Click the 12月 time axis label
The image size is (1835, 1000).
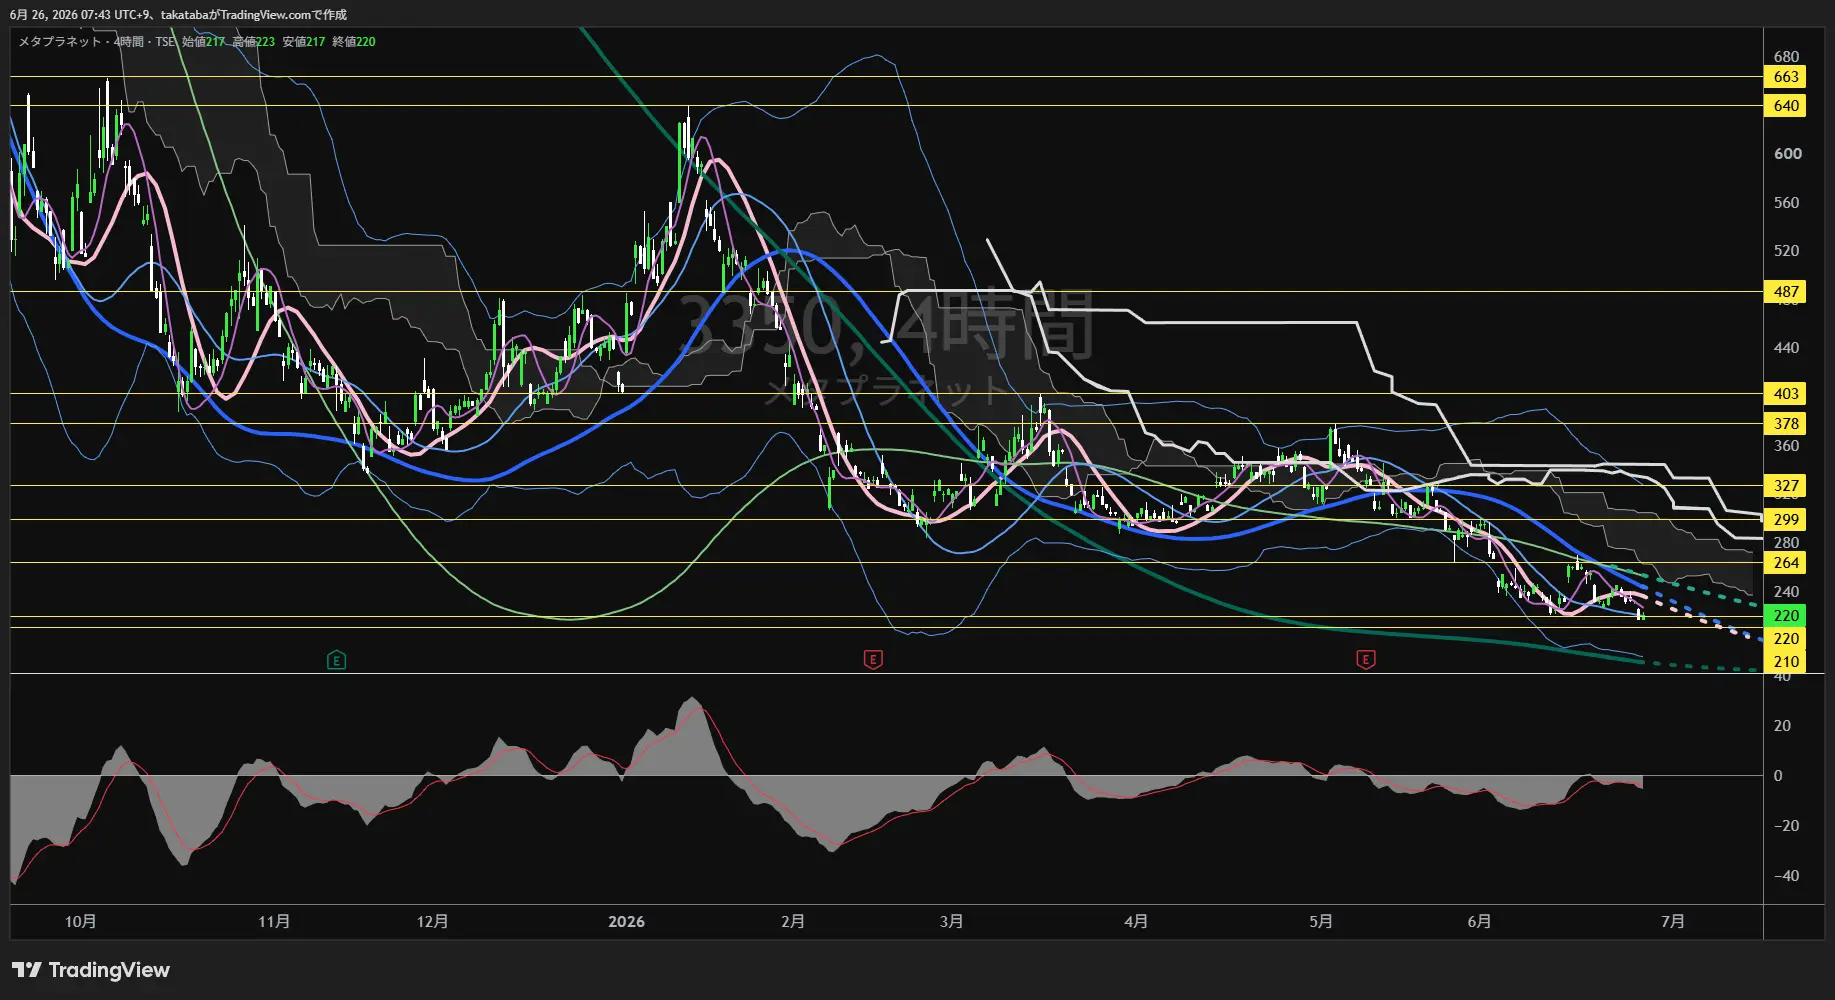(x=432, y=921)
